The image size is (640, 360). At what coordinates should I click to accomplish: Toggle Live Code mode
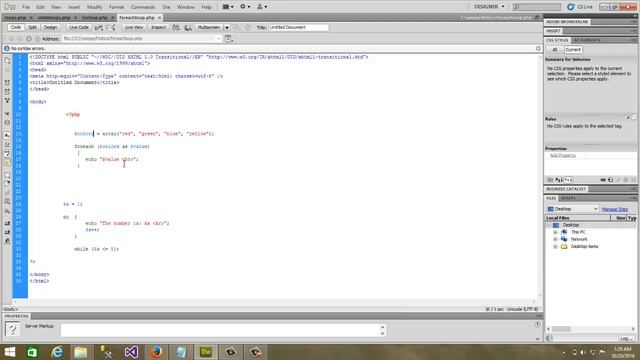79,27
